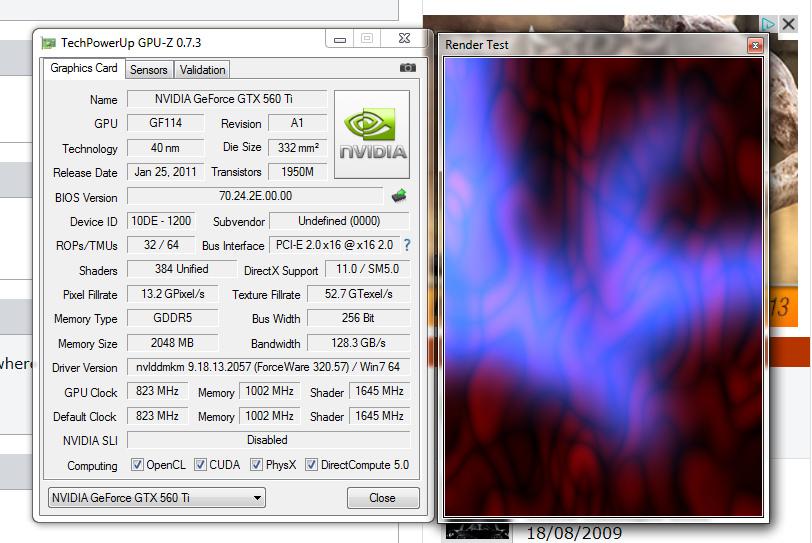The height and width of the screenshot is (543, 812).
Task: Toggle the DirectCompute 5.0 checkbox
Action: point(311,464)
